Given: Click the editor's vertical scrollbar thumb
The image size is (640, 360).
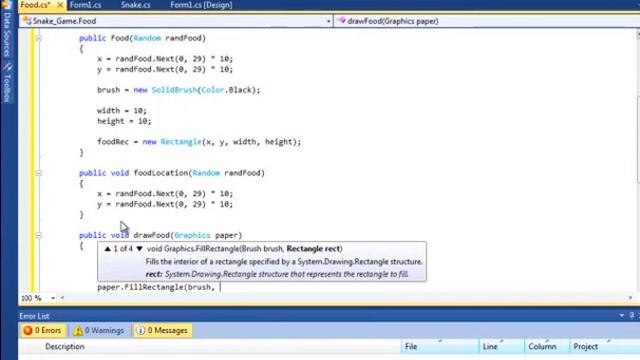Looking at the screenshot, I should point(638,139).
